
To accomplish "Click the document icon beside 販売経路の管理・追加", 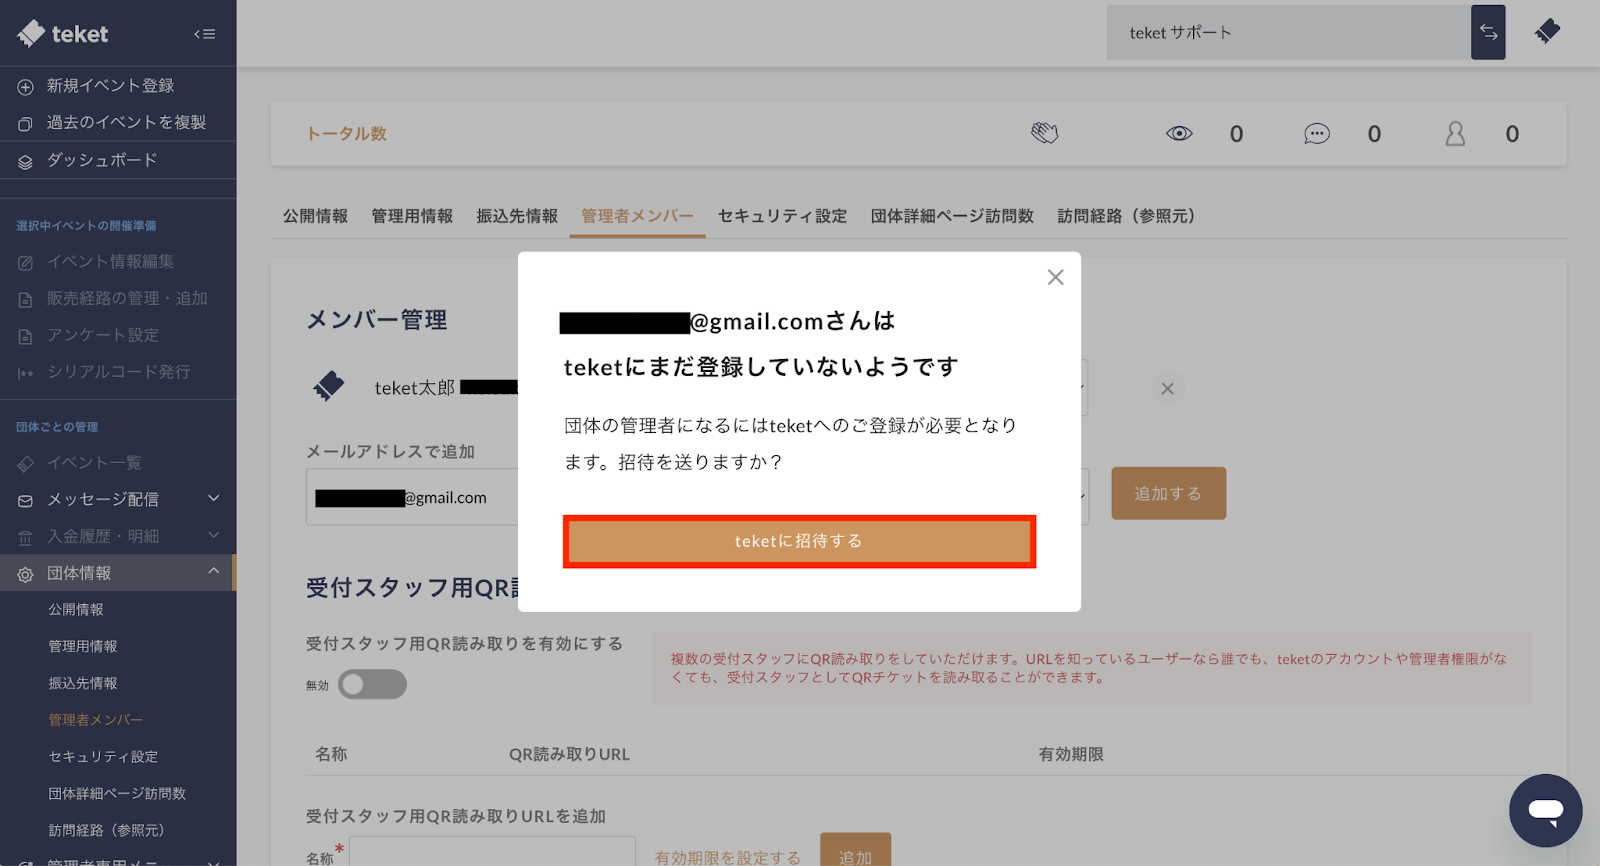I will [26, 300].
